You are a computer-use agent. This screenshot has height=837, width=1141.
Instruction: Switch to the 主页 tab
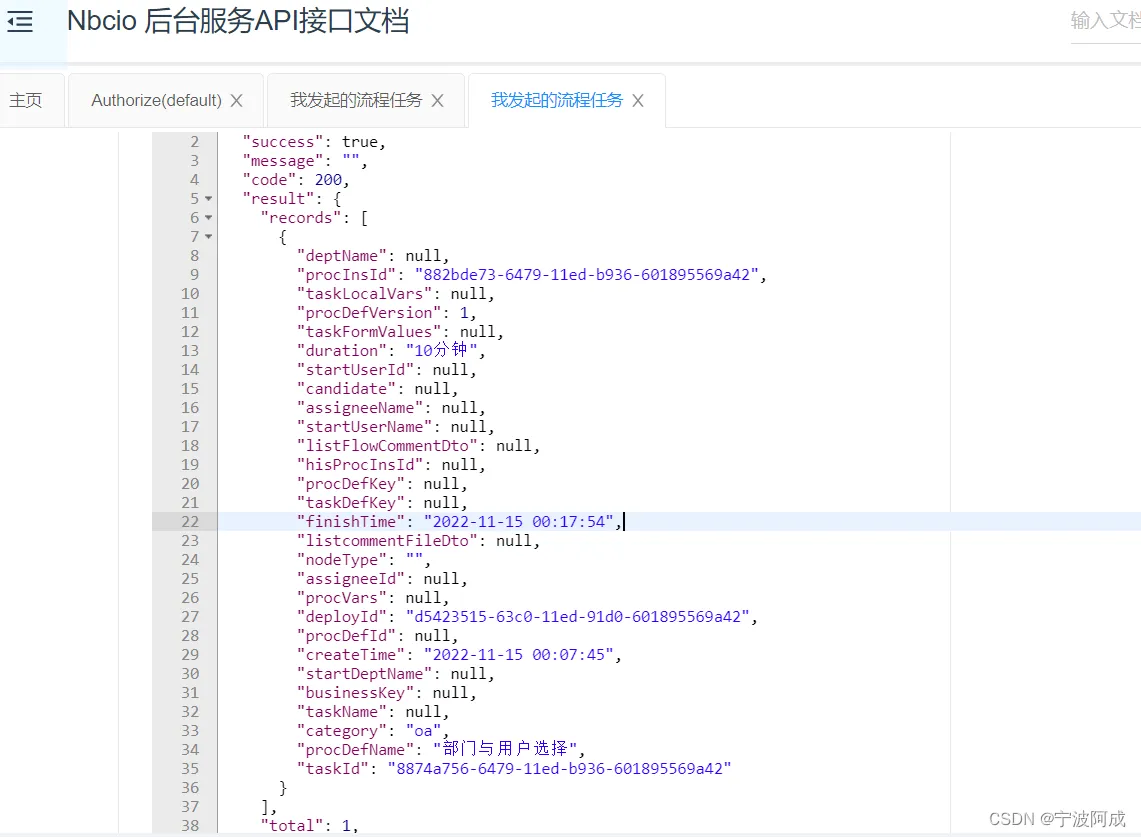pos(25,100)
